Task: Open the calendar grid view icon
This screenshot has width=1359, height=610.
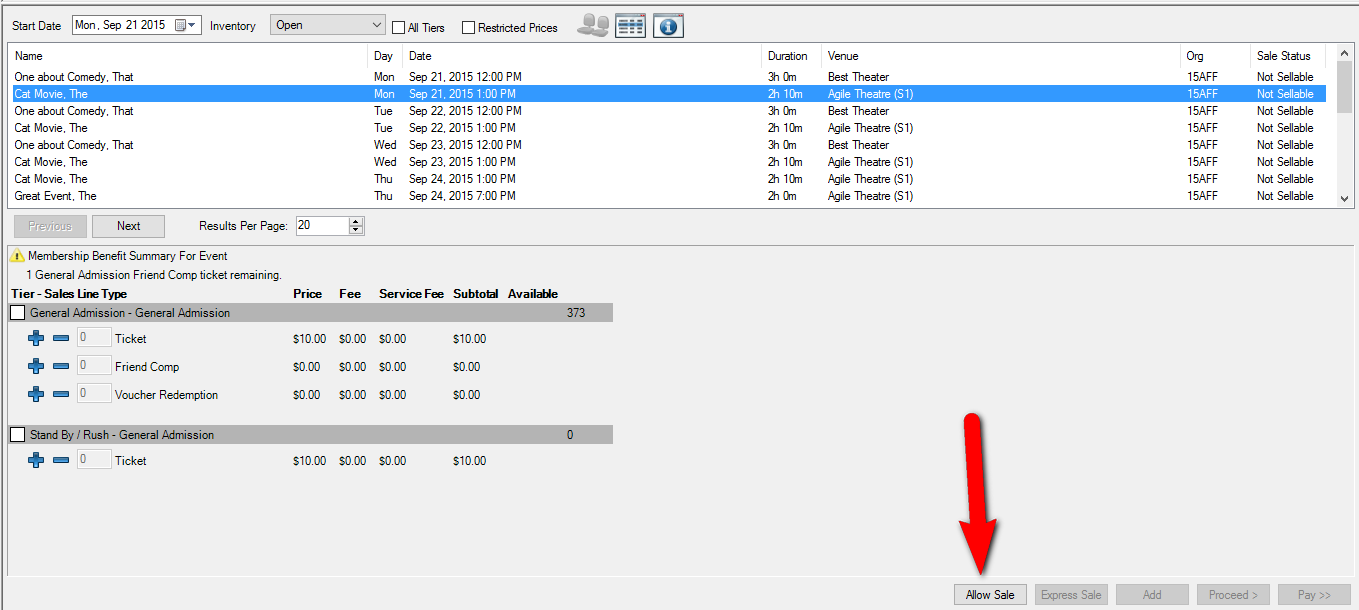Action: tap(630, 26)
